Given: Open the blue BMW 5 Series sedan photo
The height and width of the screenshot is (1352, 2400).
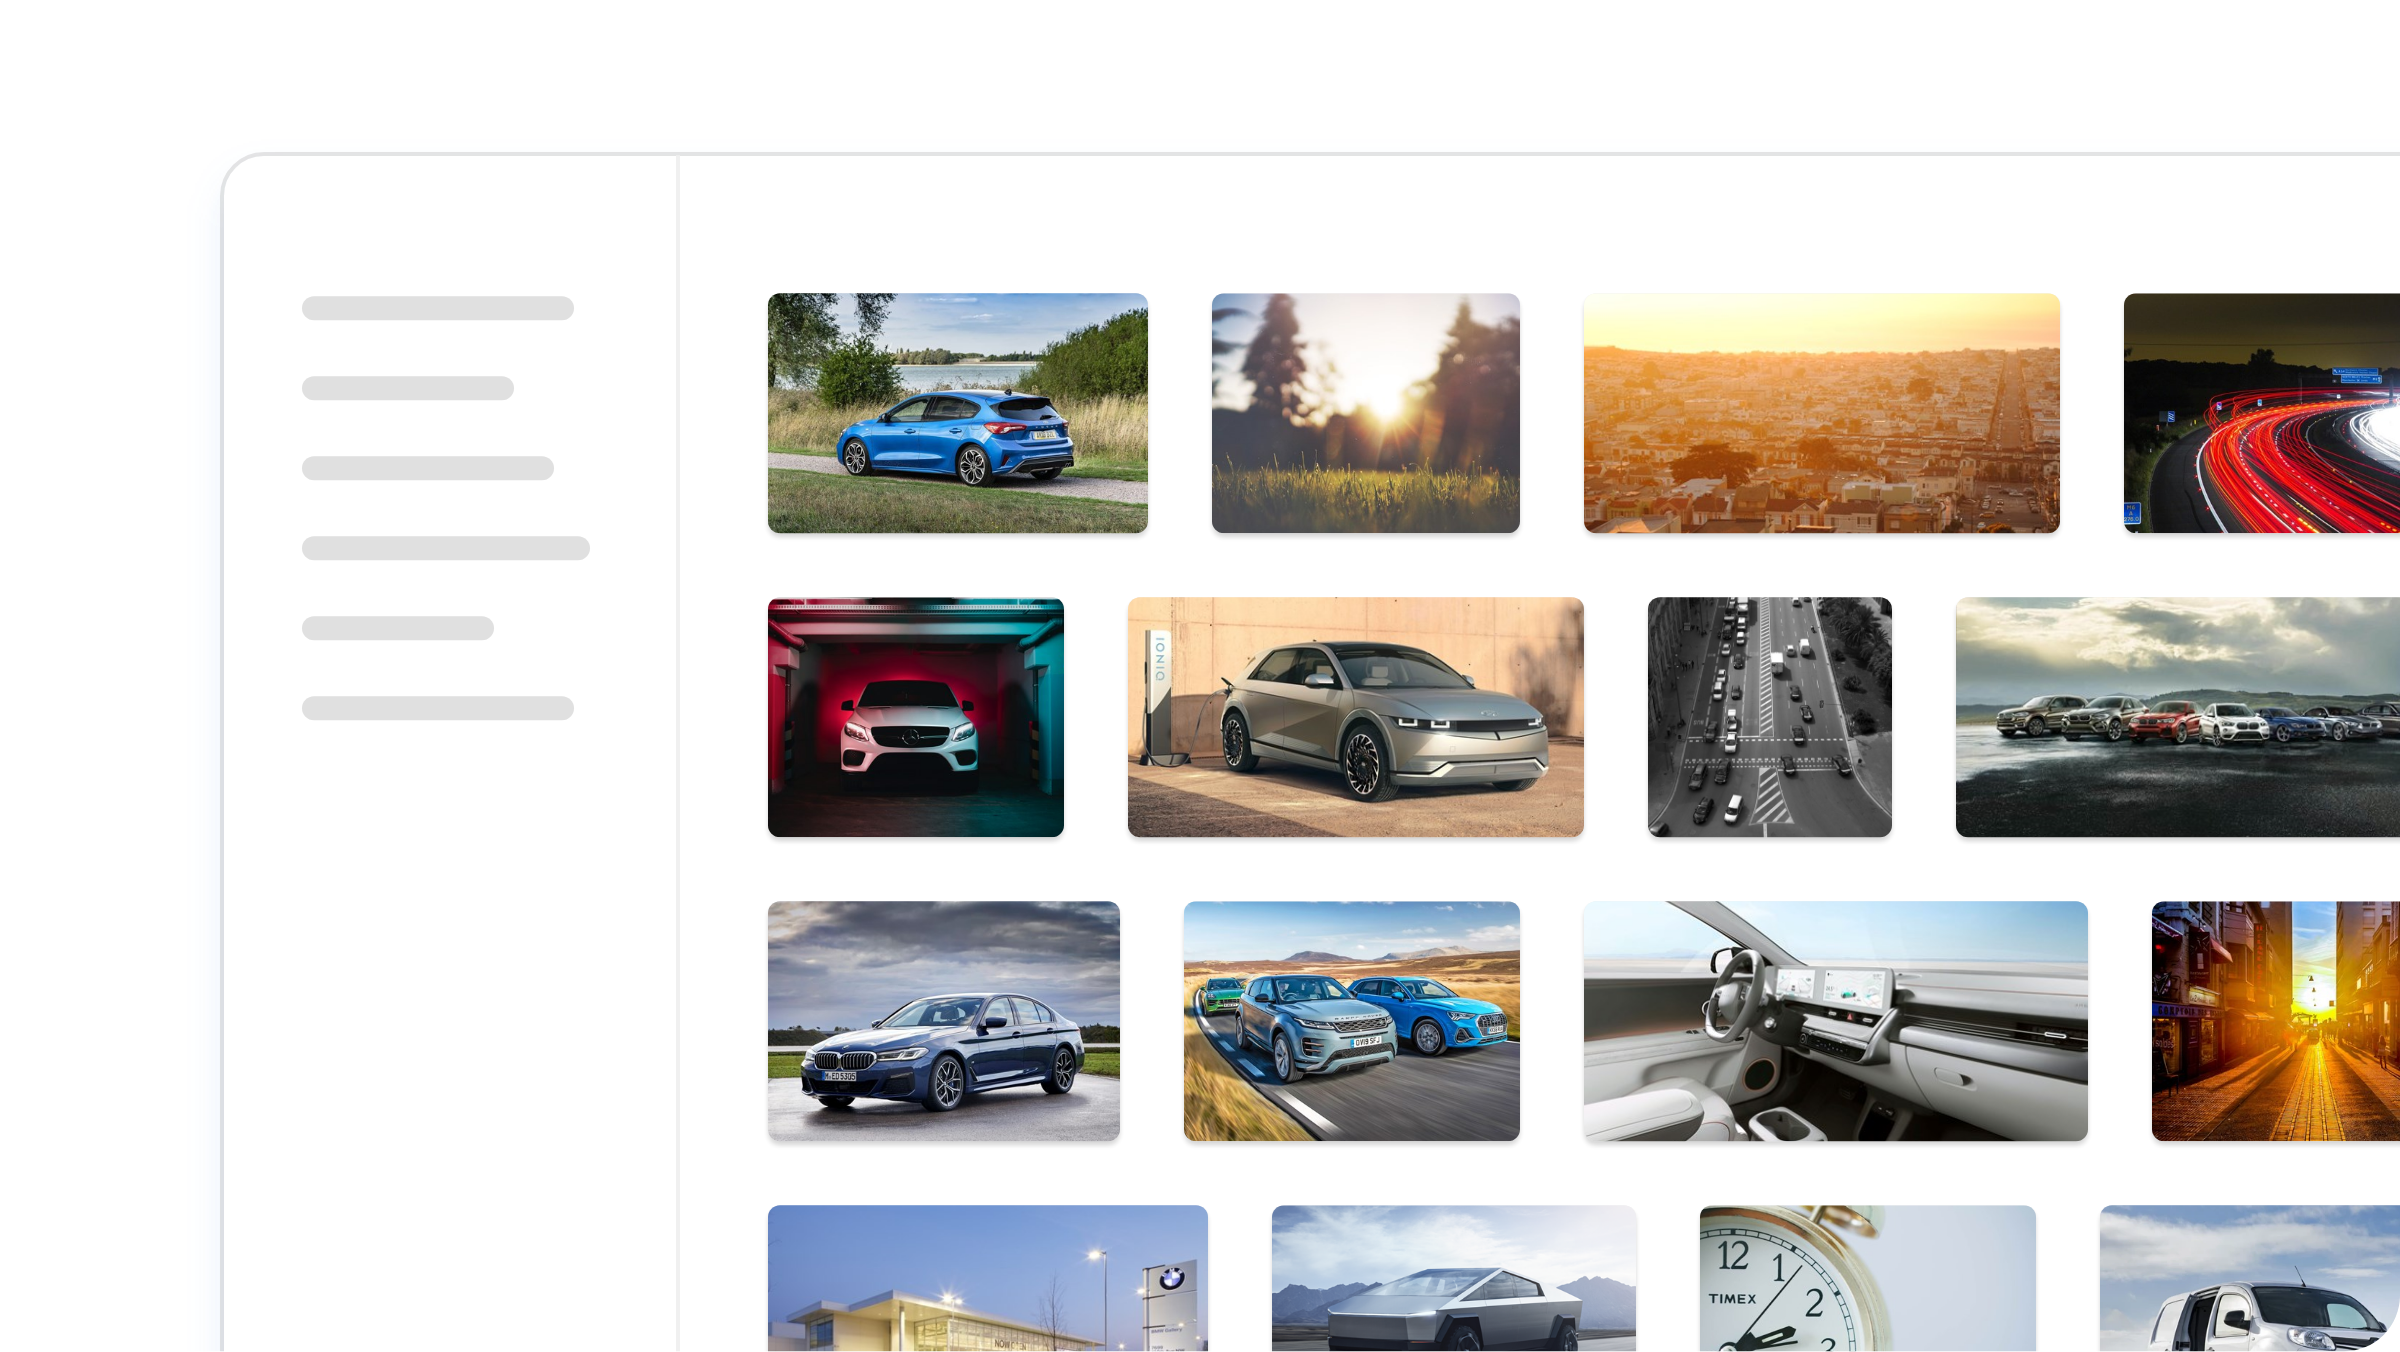Looking at the screenshot, I should tap(943, 1022).
